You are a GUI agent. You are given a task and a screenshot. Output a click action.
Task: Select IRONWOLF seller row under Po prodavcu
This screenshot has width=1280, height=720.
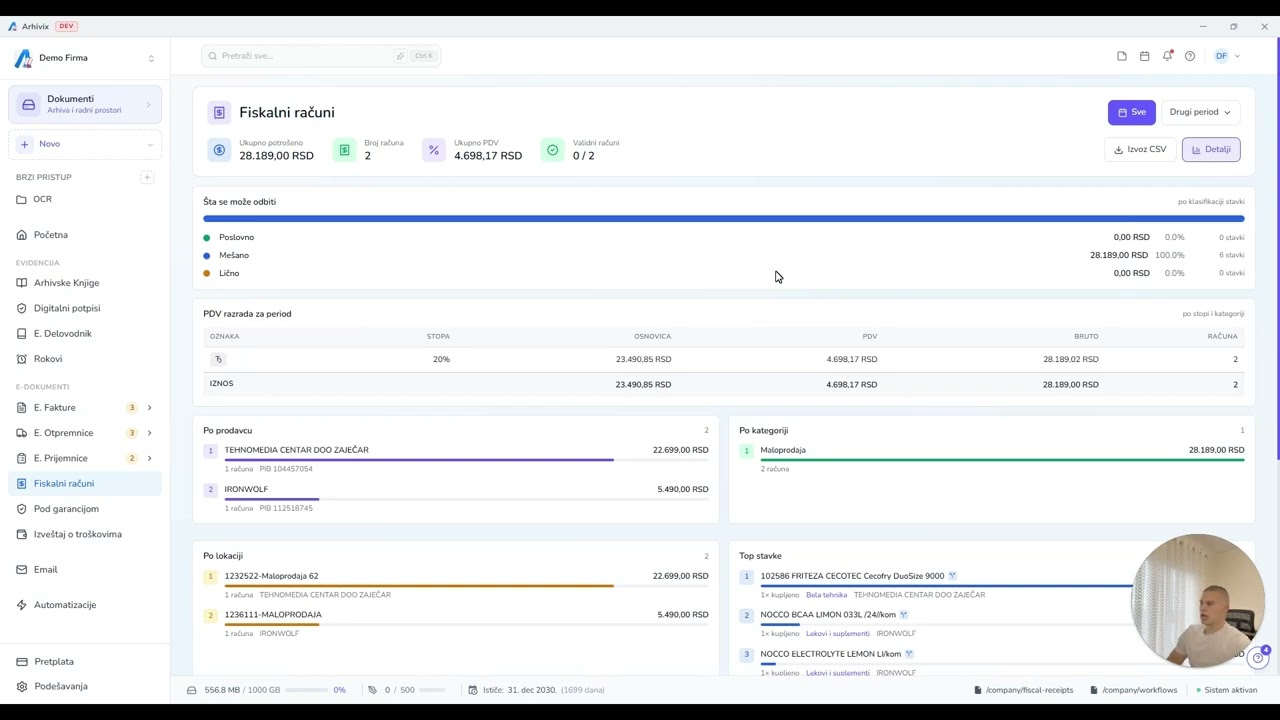456,498
